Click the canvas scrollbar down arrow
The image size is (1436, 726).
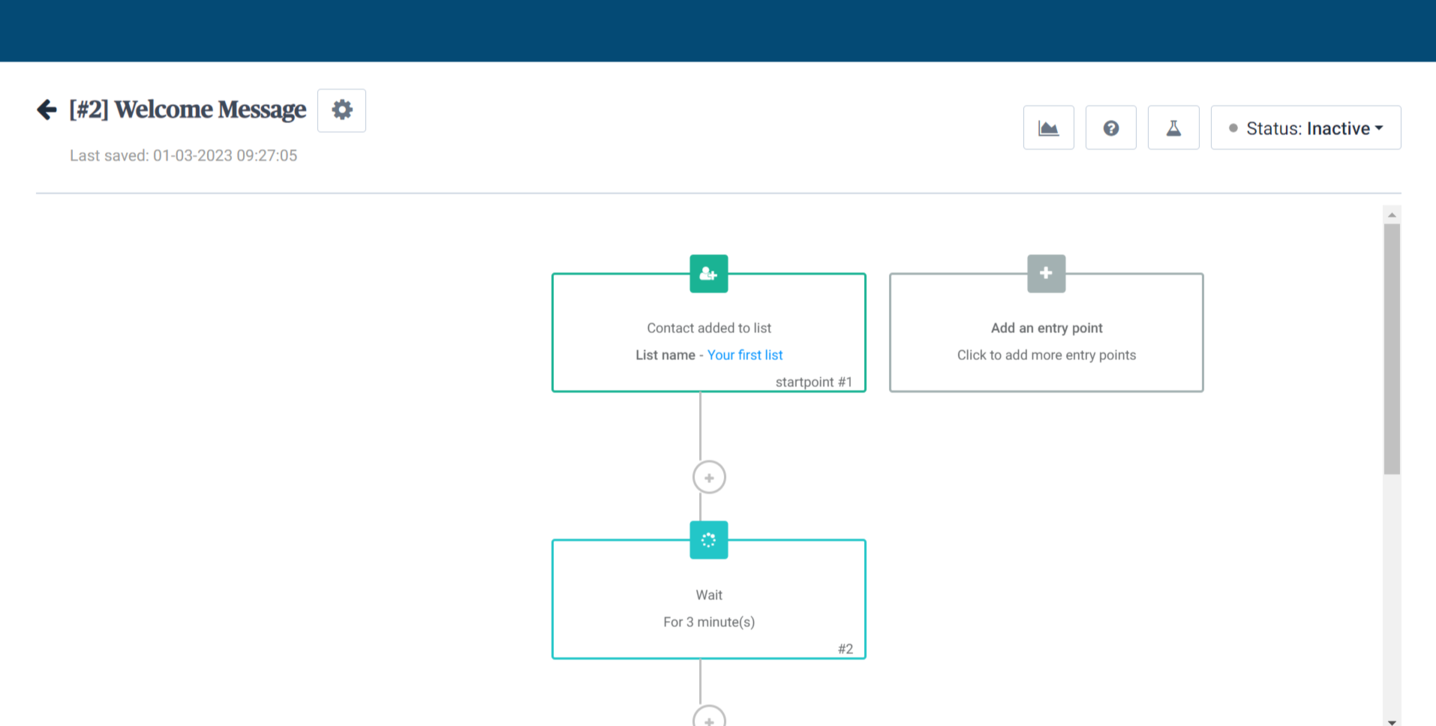tap(1391, 720)
